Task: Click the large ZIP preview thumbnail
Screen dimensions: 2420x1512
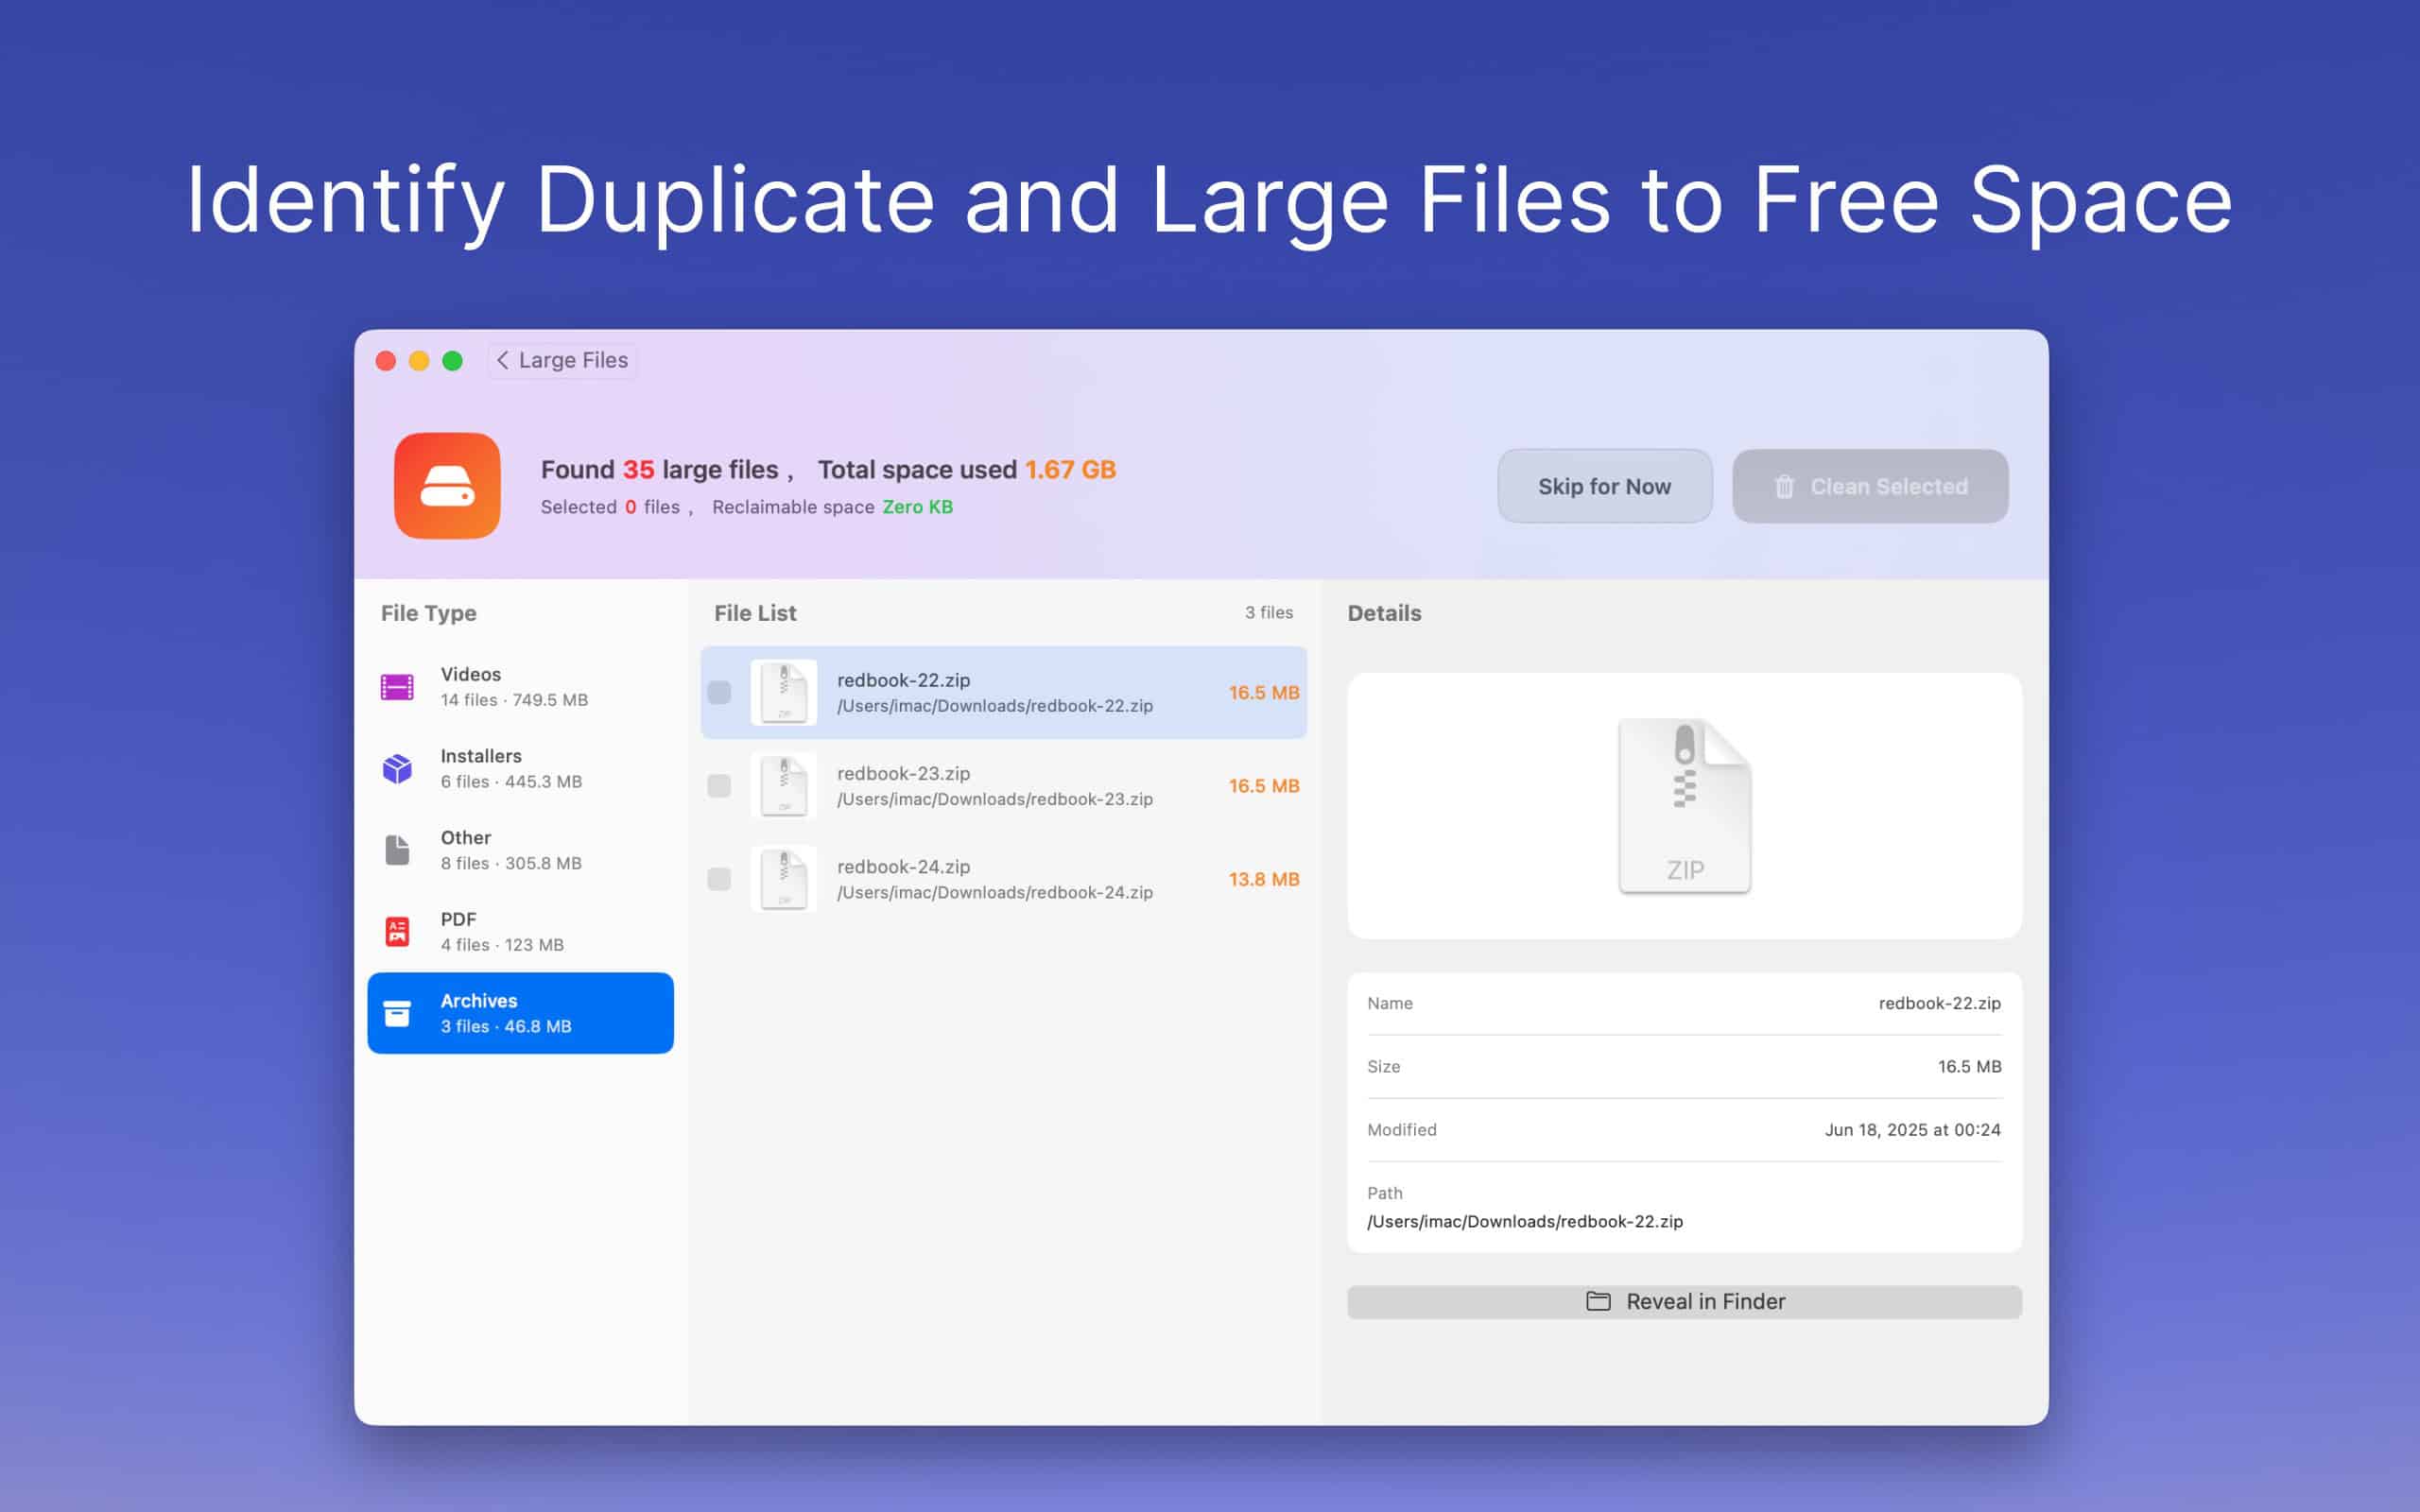Action: (1684, 806)
